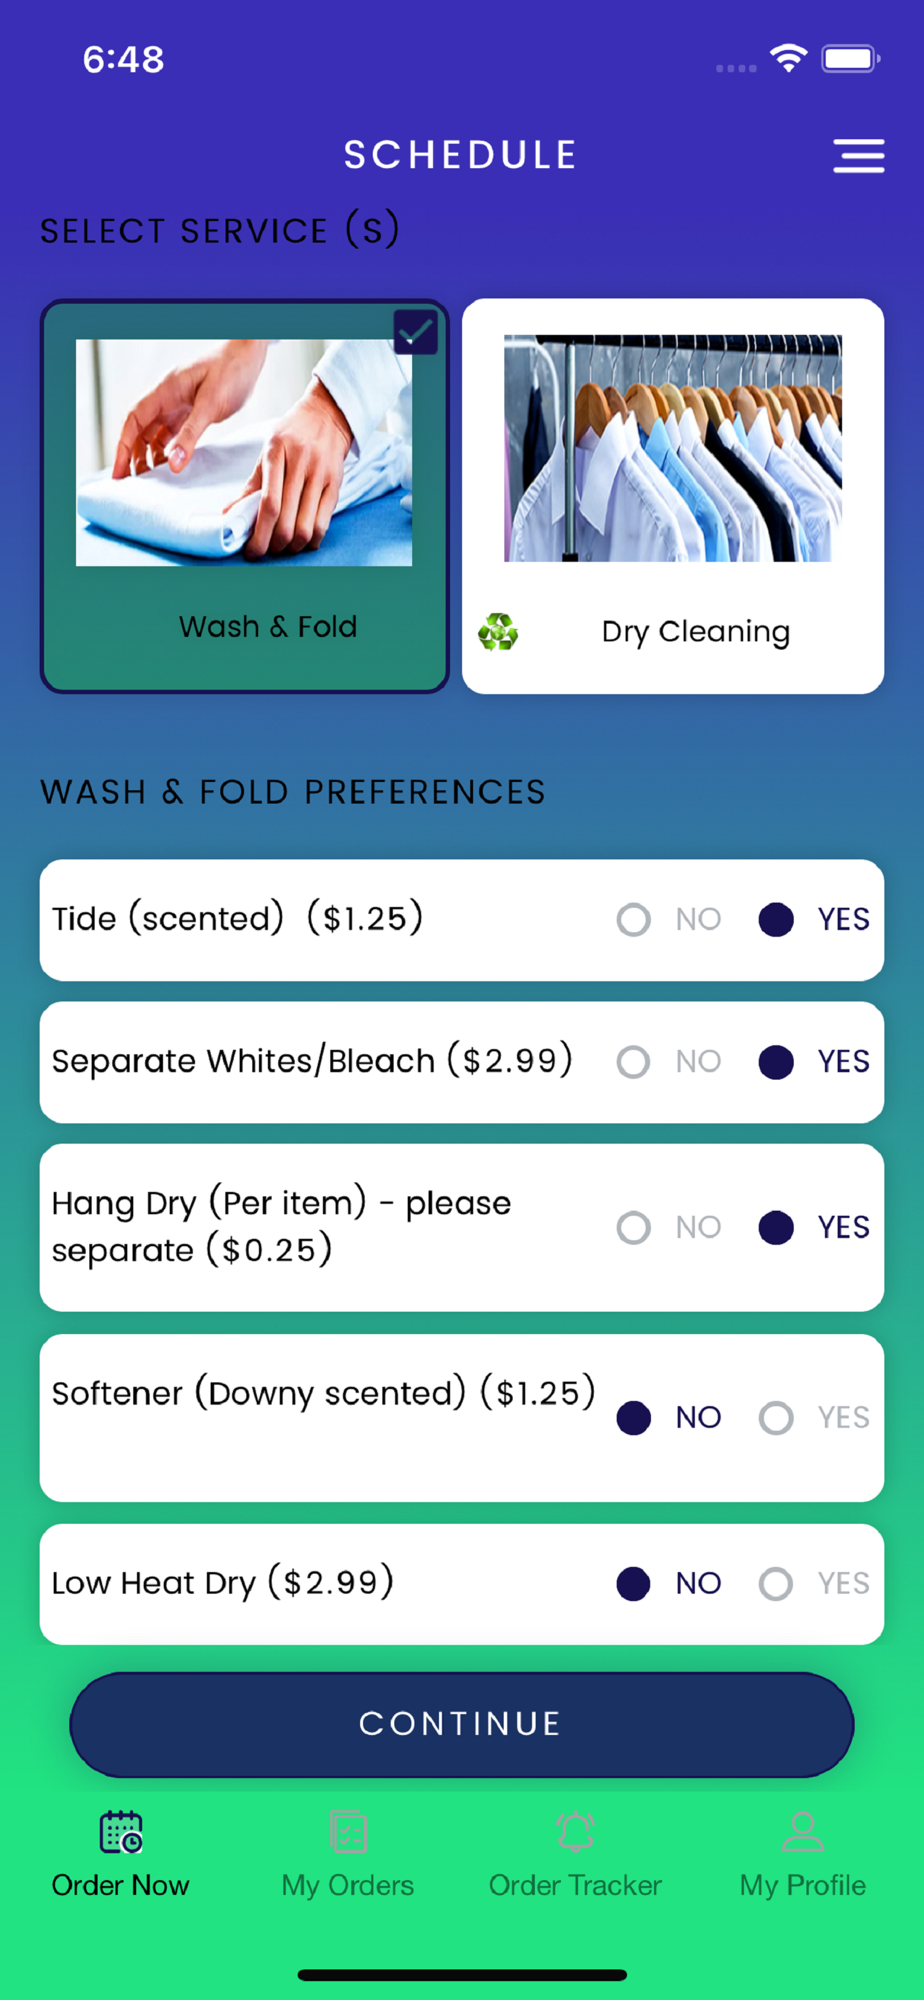This screenshot has width=924, height=2000.
Task: Switch to the My Orders tab label
Action: (348, 1885)
